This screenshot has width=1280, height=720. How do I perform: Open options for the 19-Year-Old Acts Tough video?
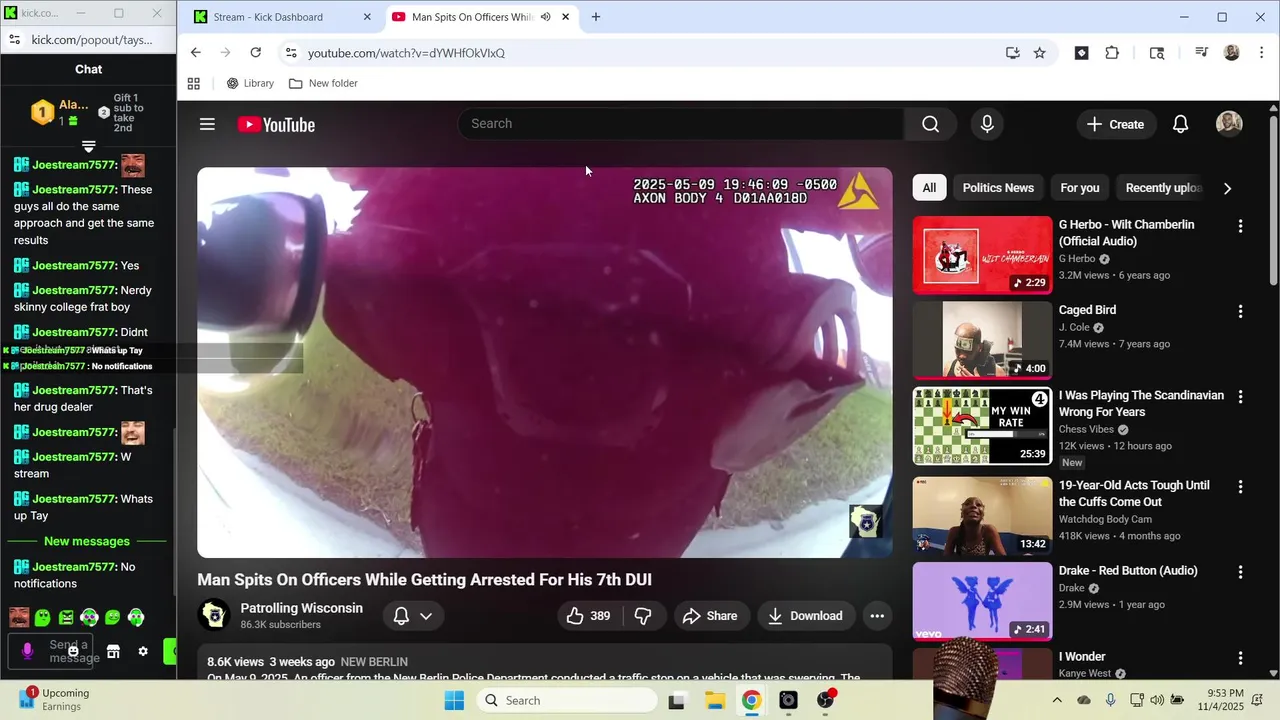[x=1240, y=487]
